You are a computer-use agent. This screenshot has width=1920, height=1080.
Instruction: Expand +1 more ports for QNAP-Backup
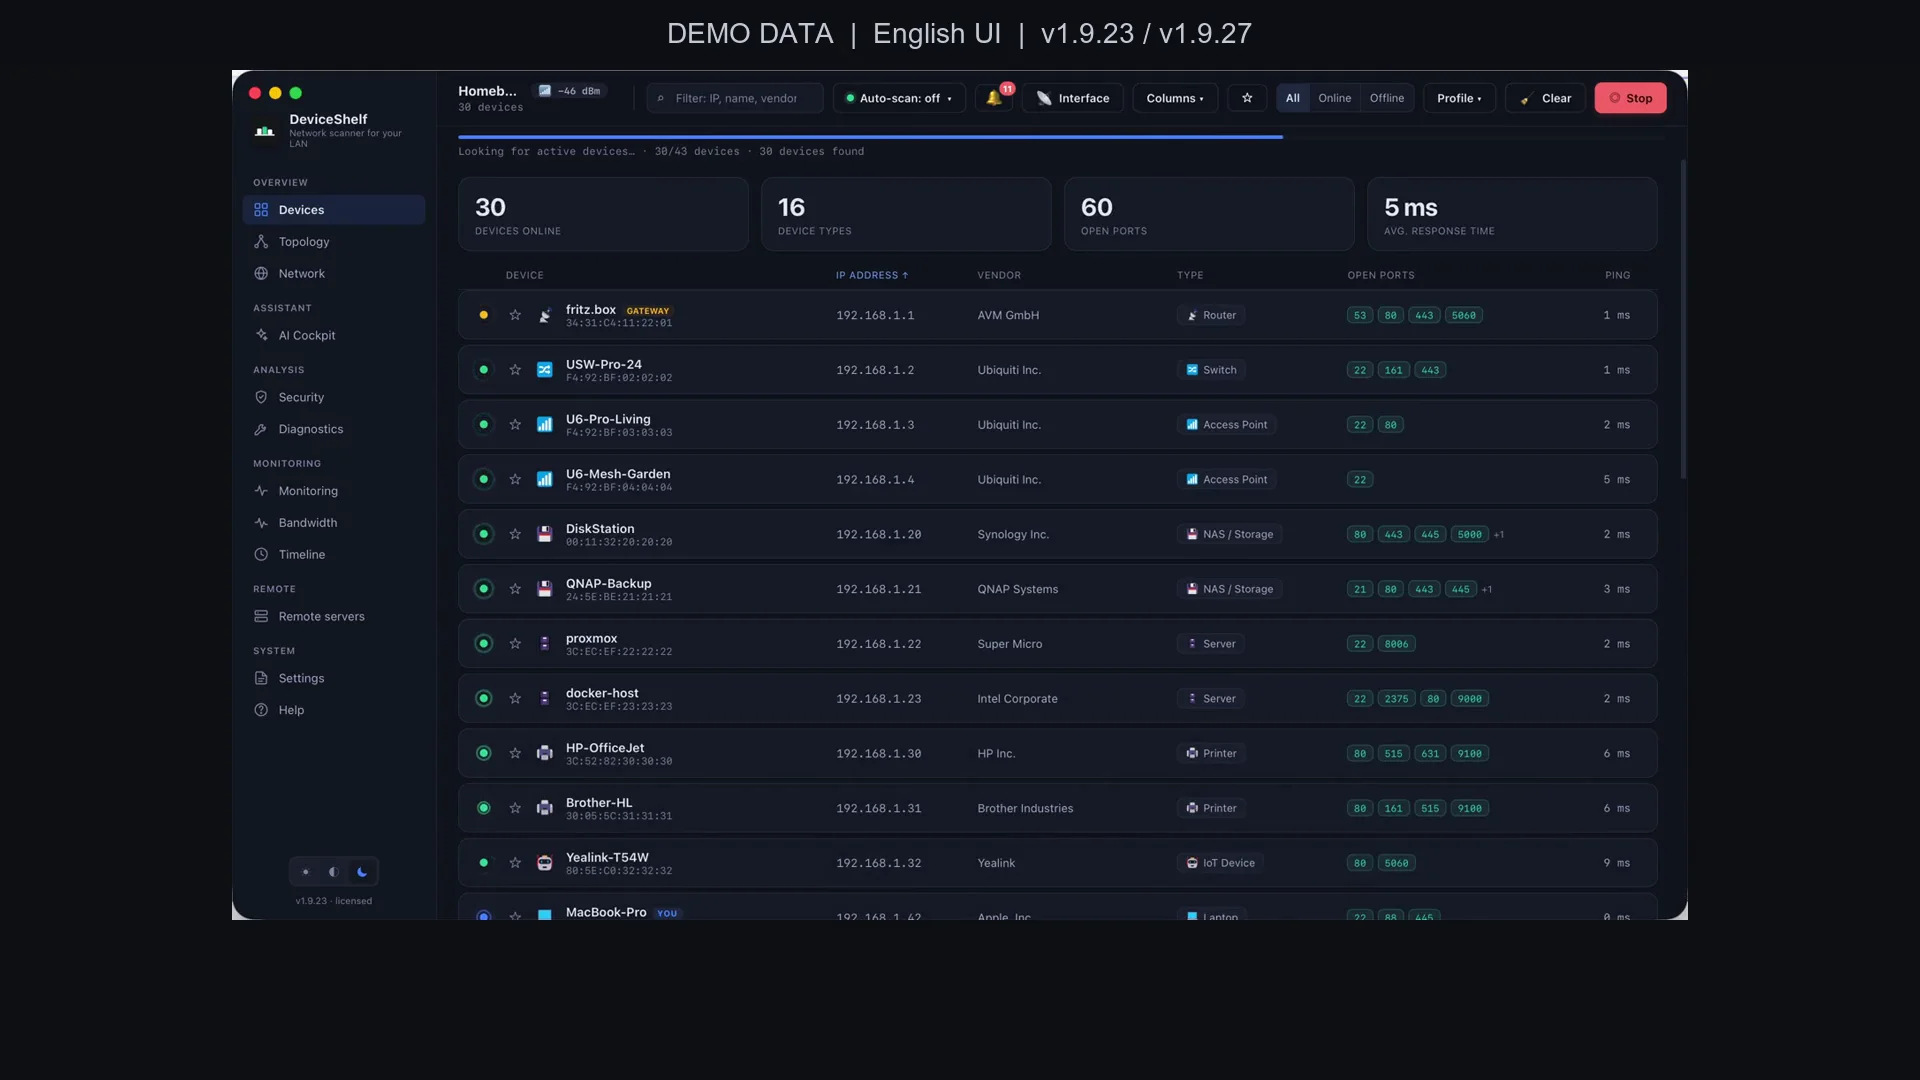tap(1487, 590)
